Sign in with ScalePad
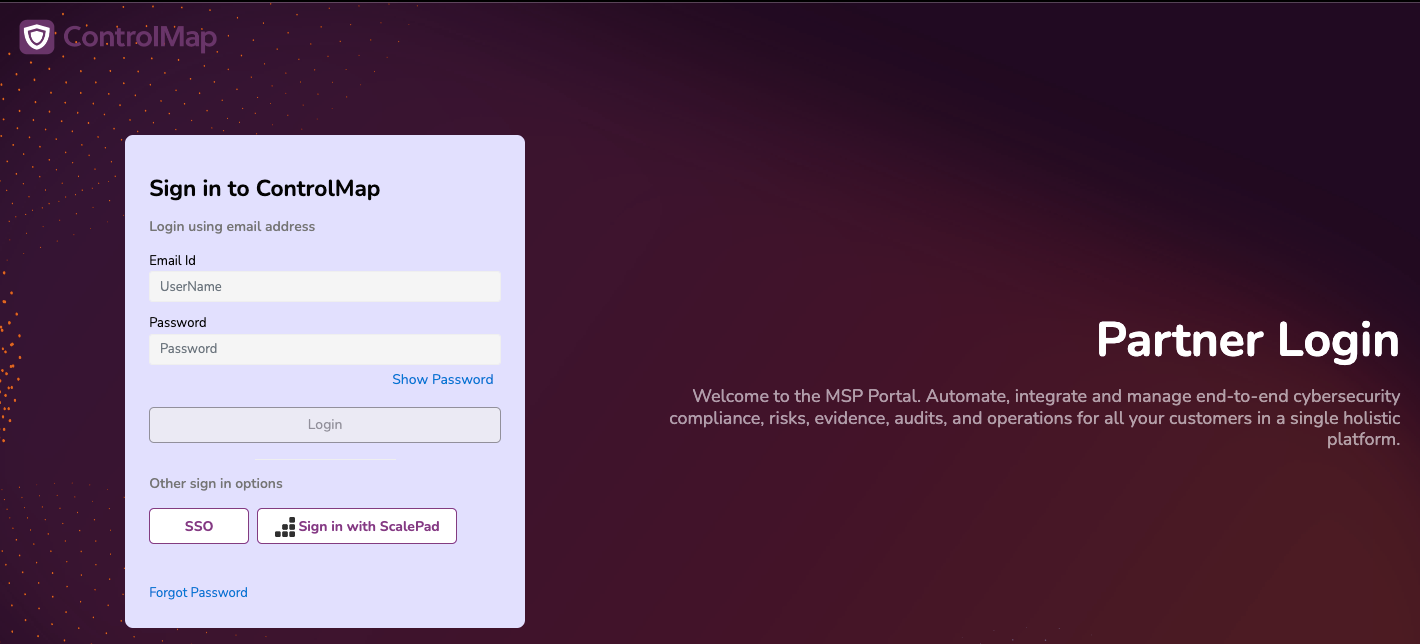The width and height of the screenshot is (1420, 644). (357, 526)
